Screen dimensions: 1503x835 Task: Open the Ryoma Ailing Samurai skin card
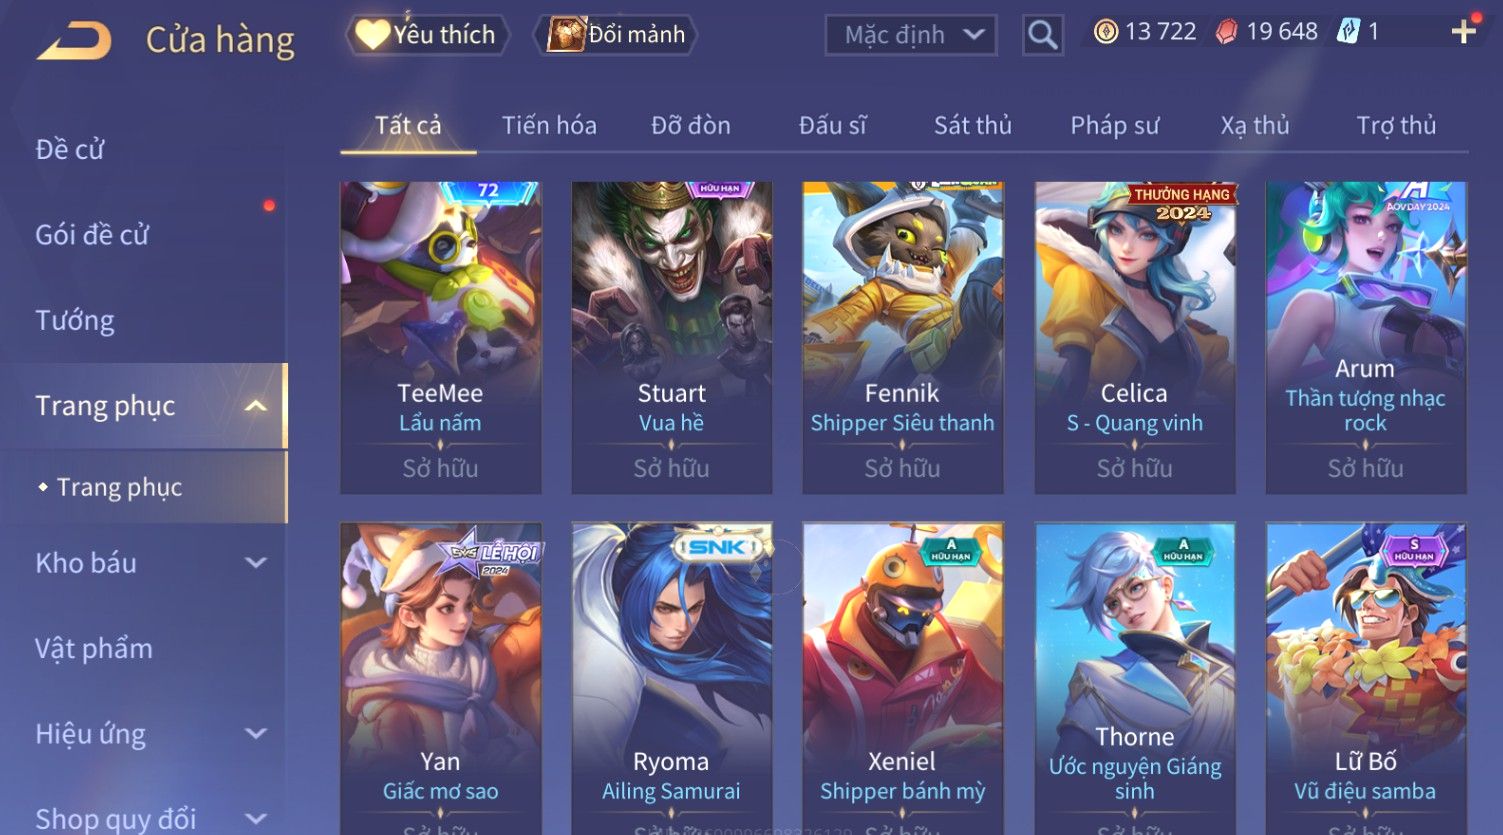pos(671,678)
